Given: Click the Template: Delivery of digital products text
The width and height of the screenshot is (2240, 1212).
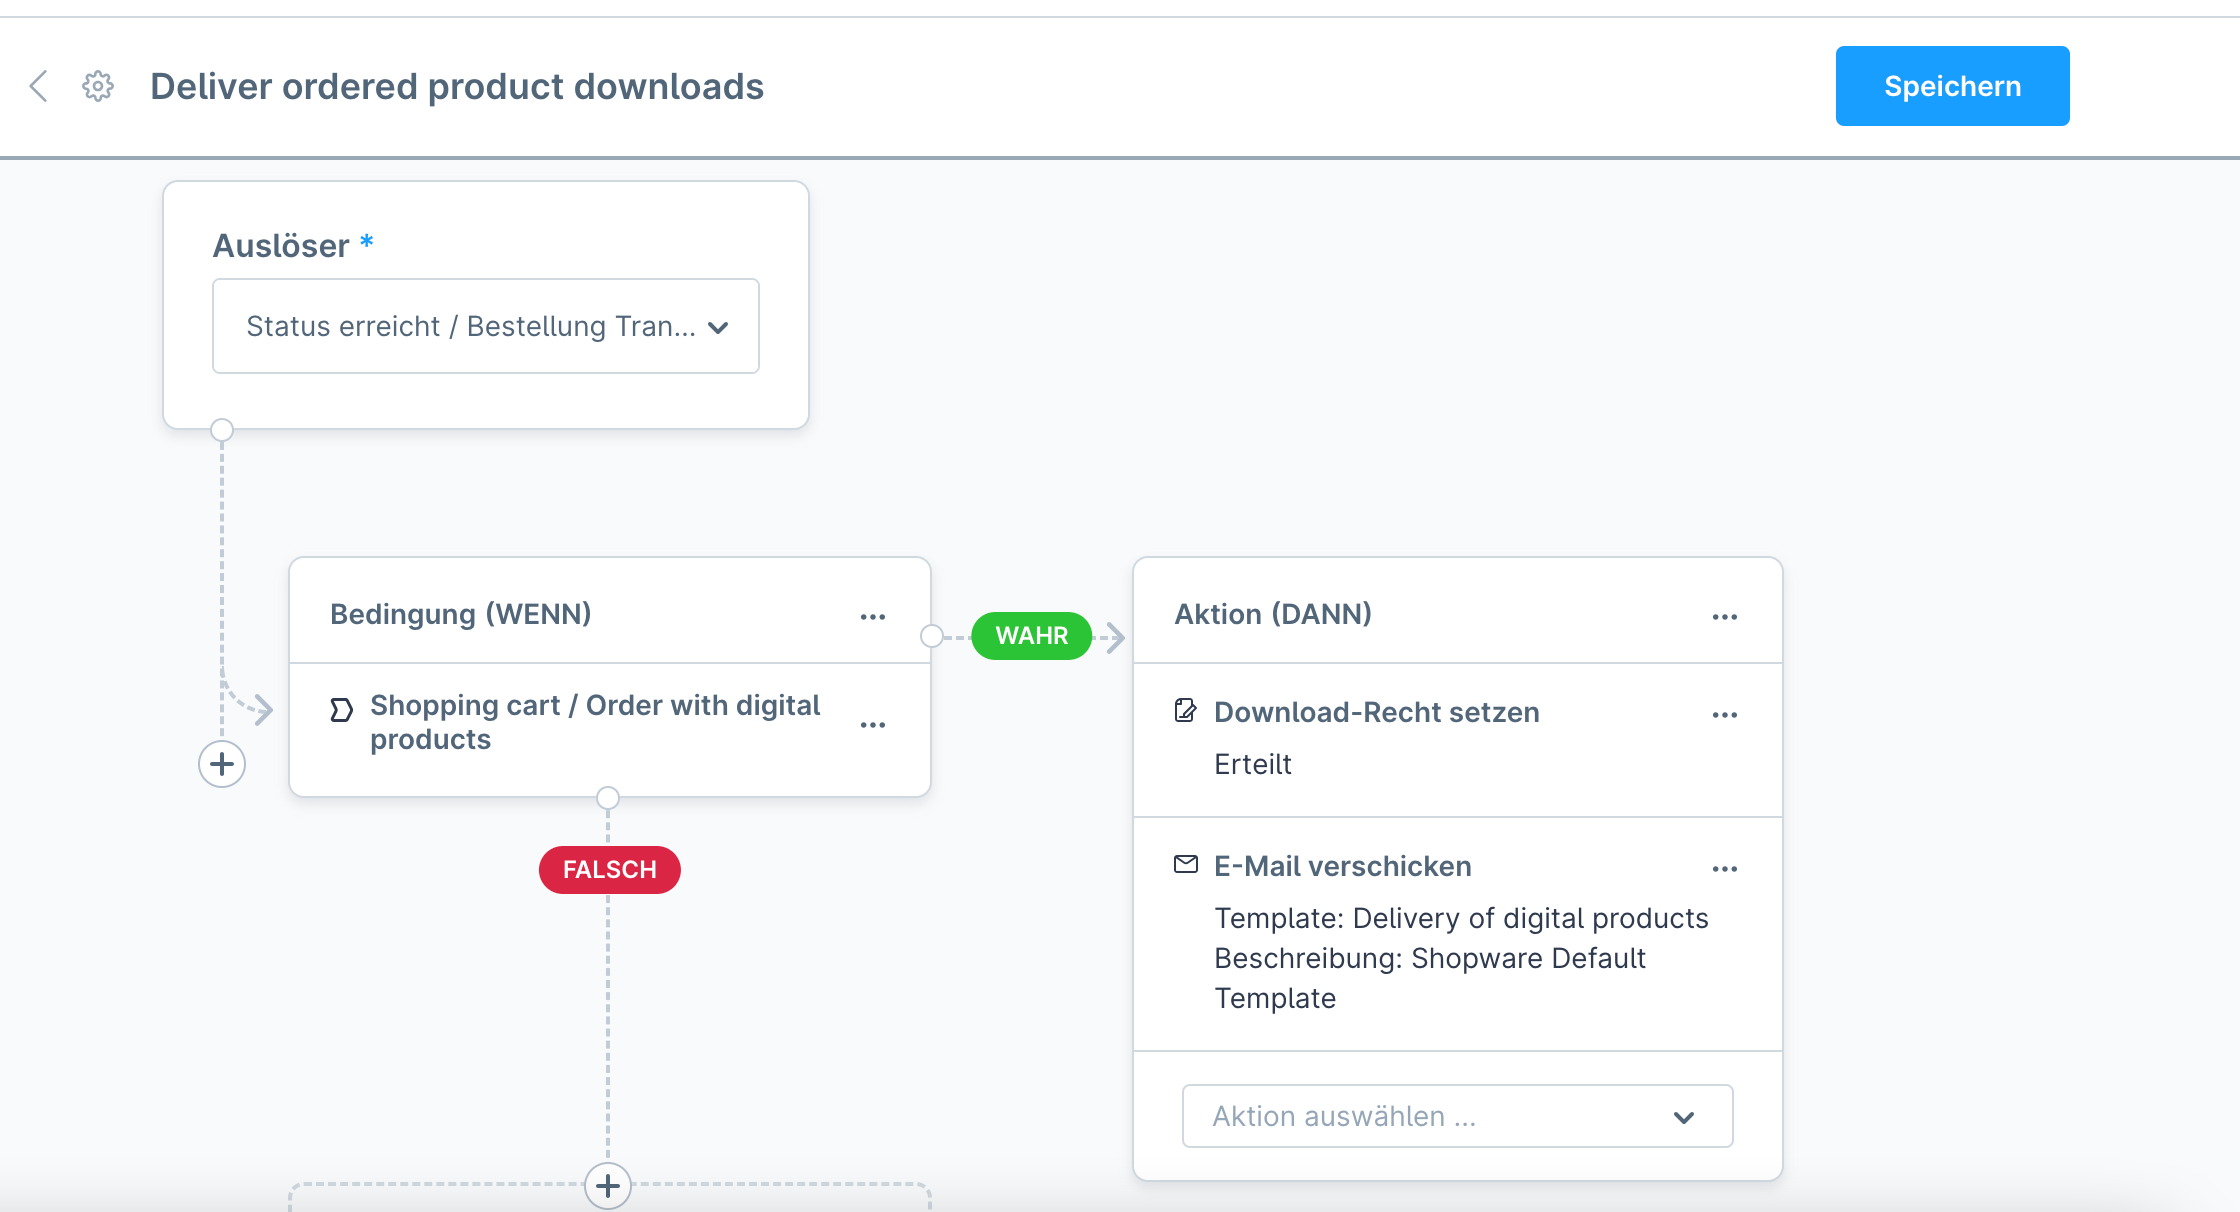Looking at the screenshot, I should coord(1461,918).
